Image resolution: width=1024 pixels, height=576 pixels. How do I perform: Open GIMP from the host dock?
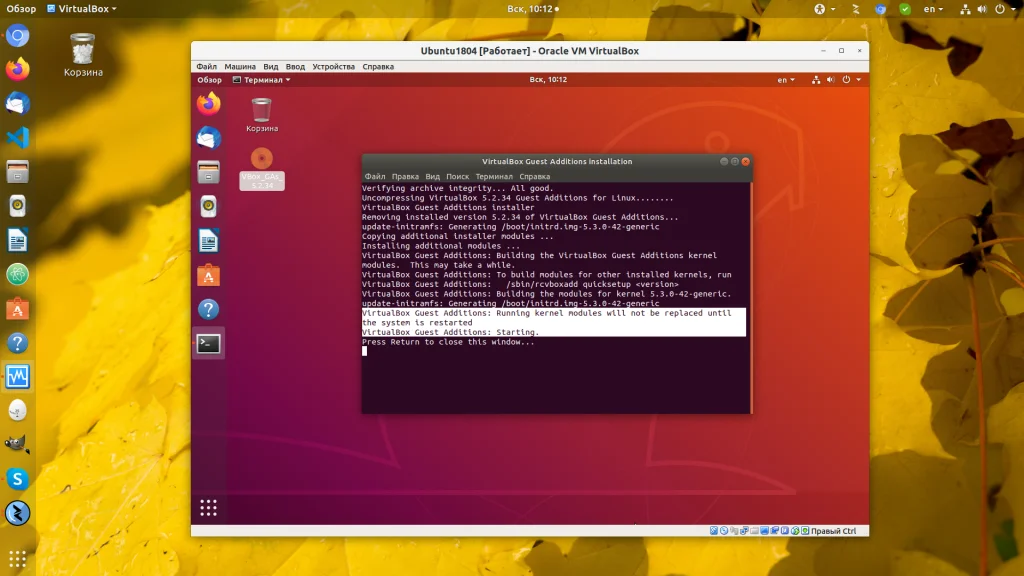tap(18, 445)
